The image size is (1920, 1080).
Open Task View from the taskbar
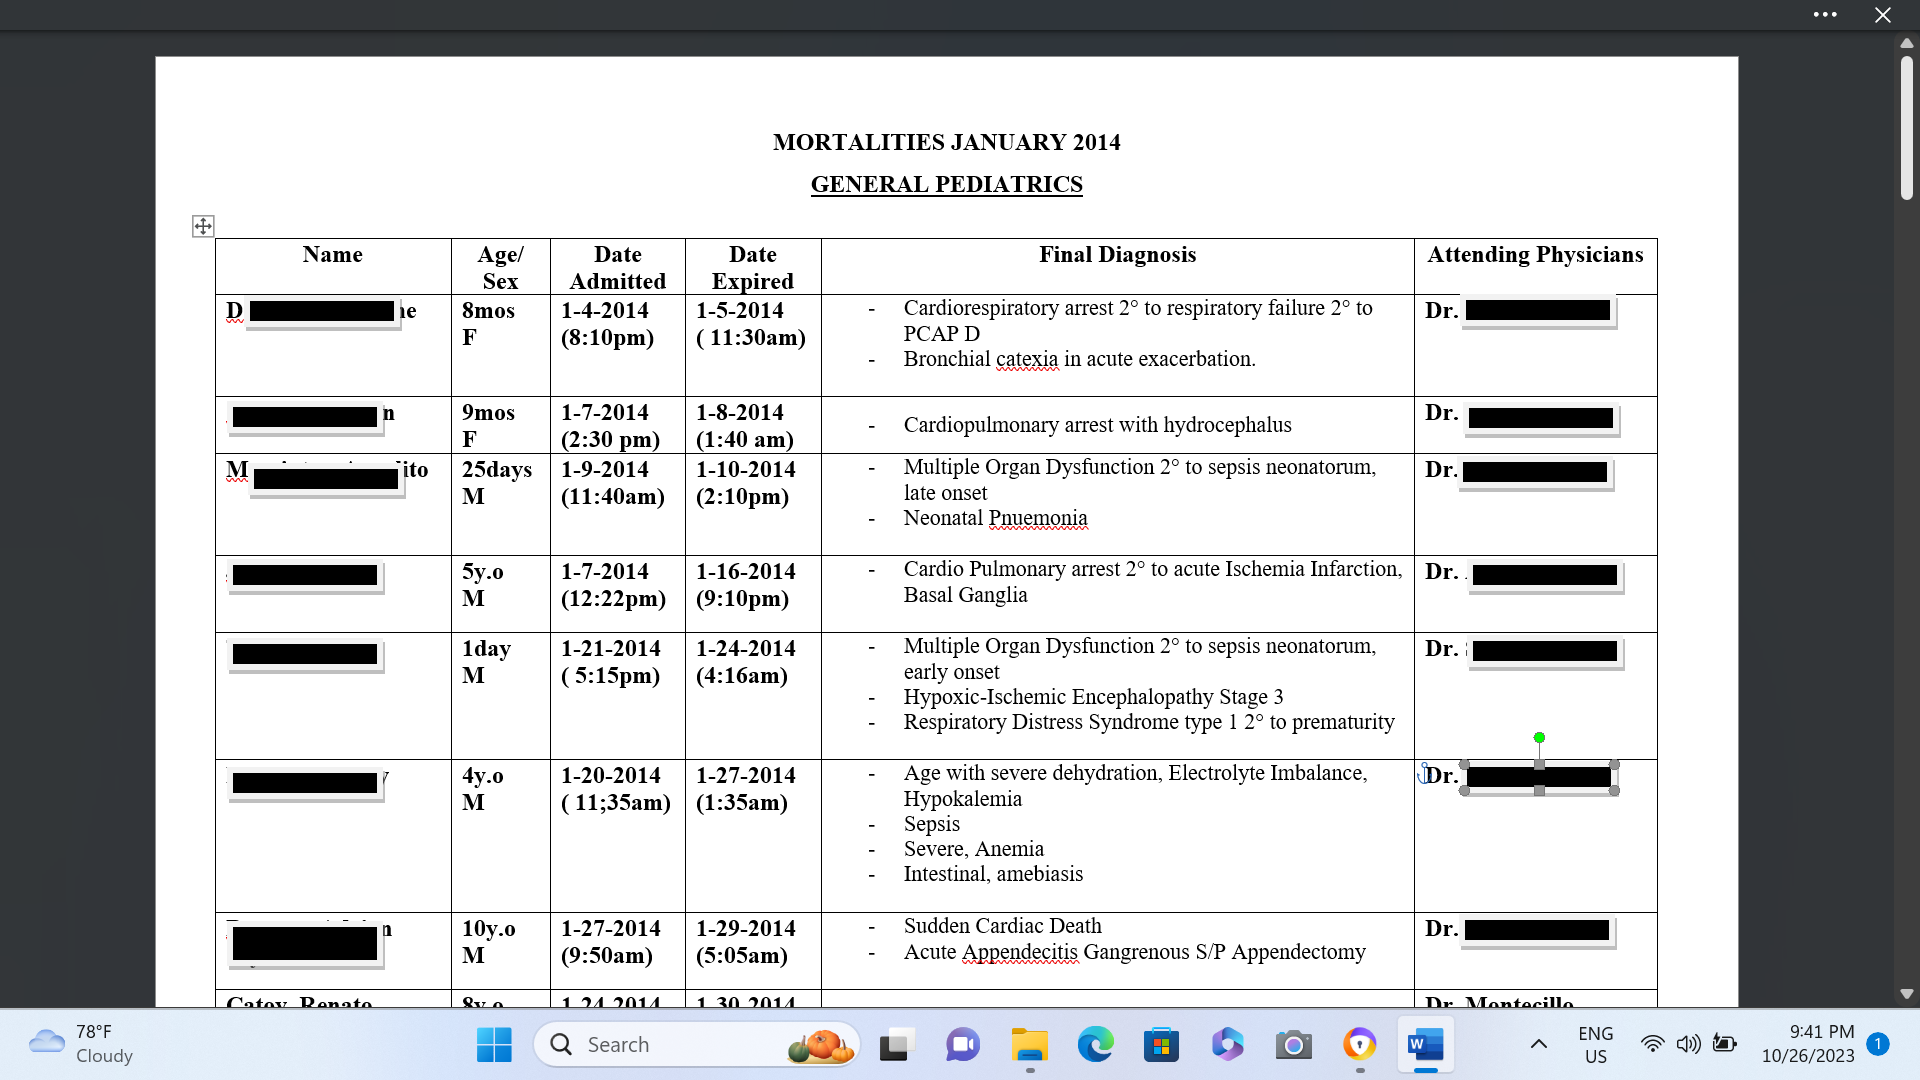pos(897,1045)
